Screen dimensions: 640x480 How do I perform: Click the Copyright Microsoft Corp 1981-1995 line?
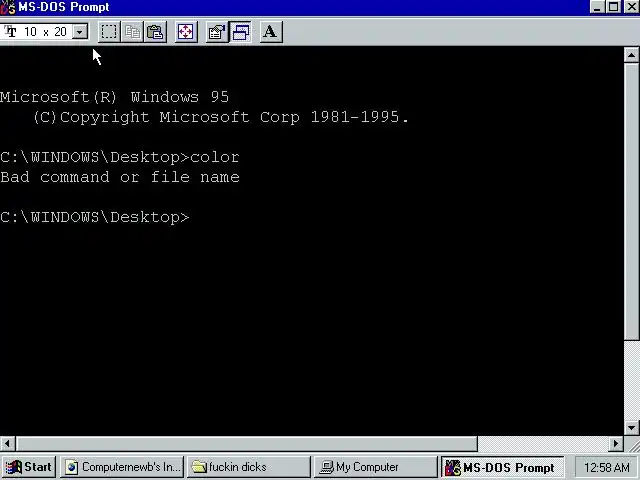pyautogui.click(x=220, y=118)
